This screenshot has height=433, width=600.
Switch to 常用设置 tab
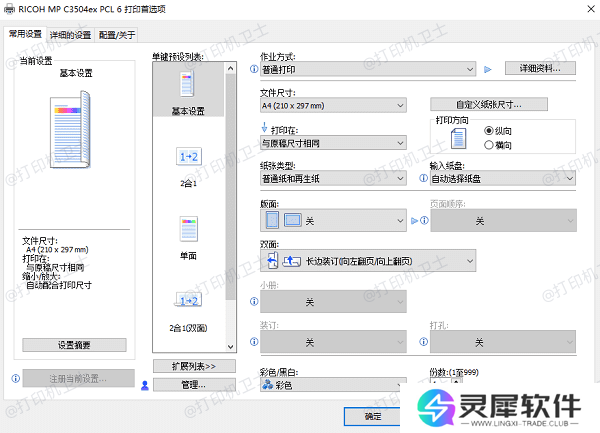pos(25,34)
